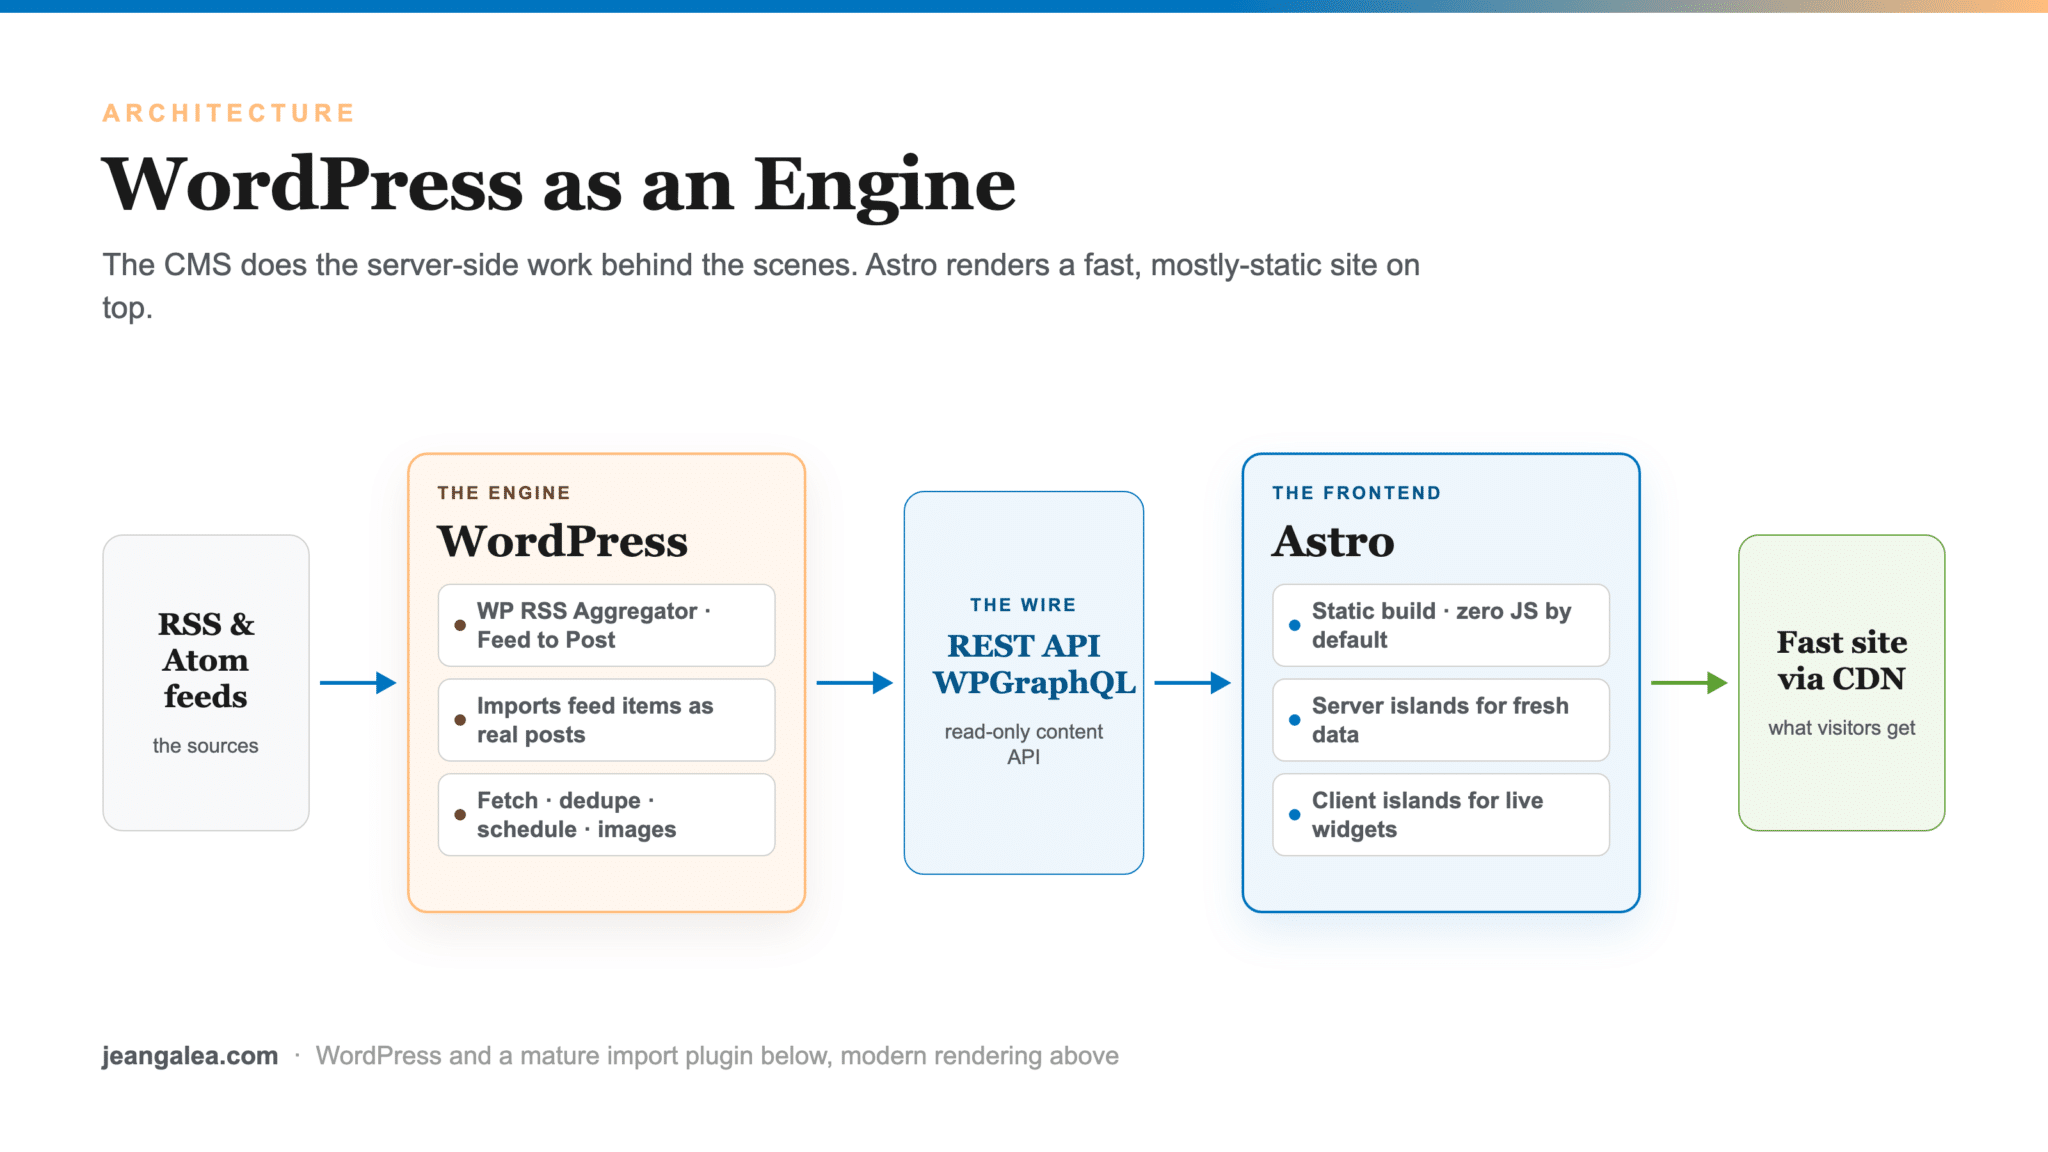This screenshot has width=2048, height=1152.
Task: Select 'Server islands for fresh data' item
Action: 1441,720
